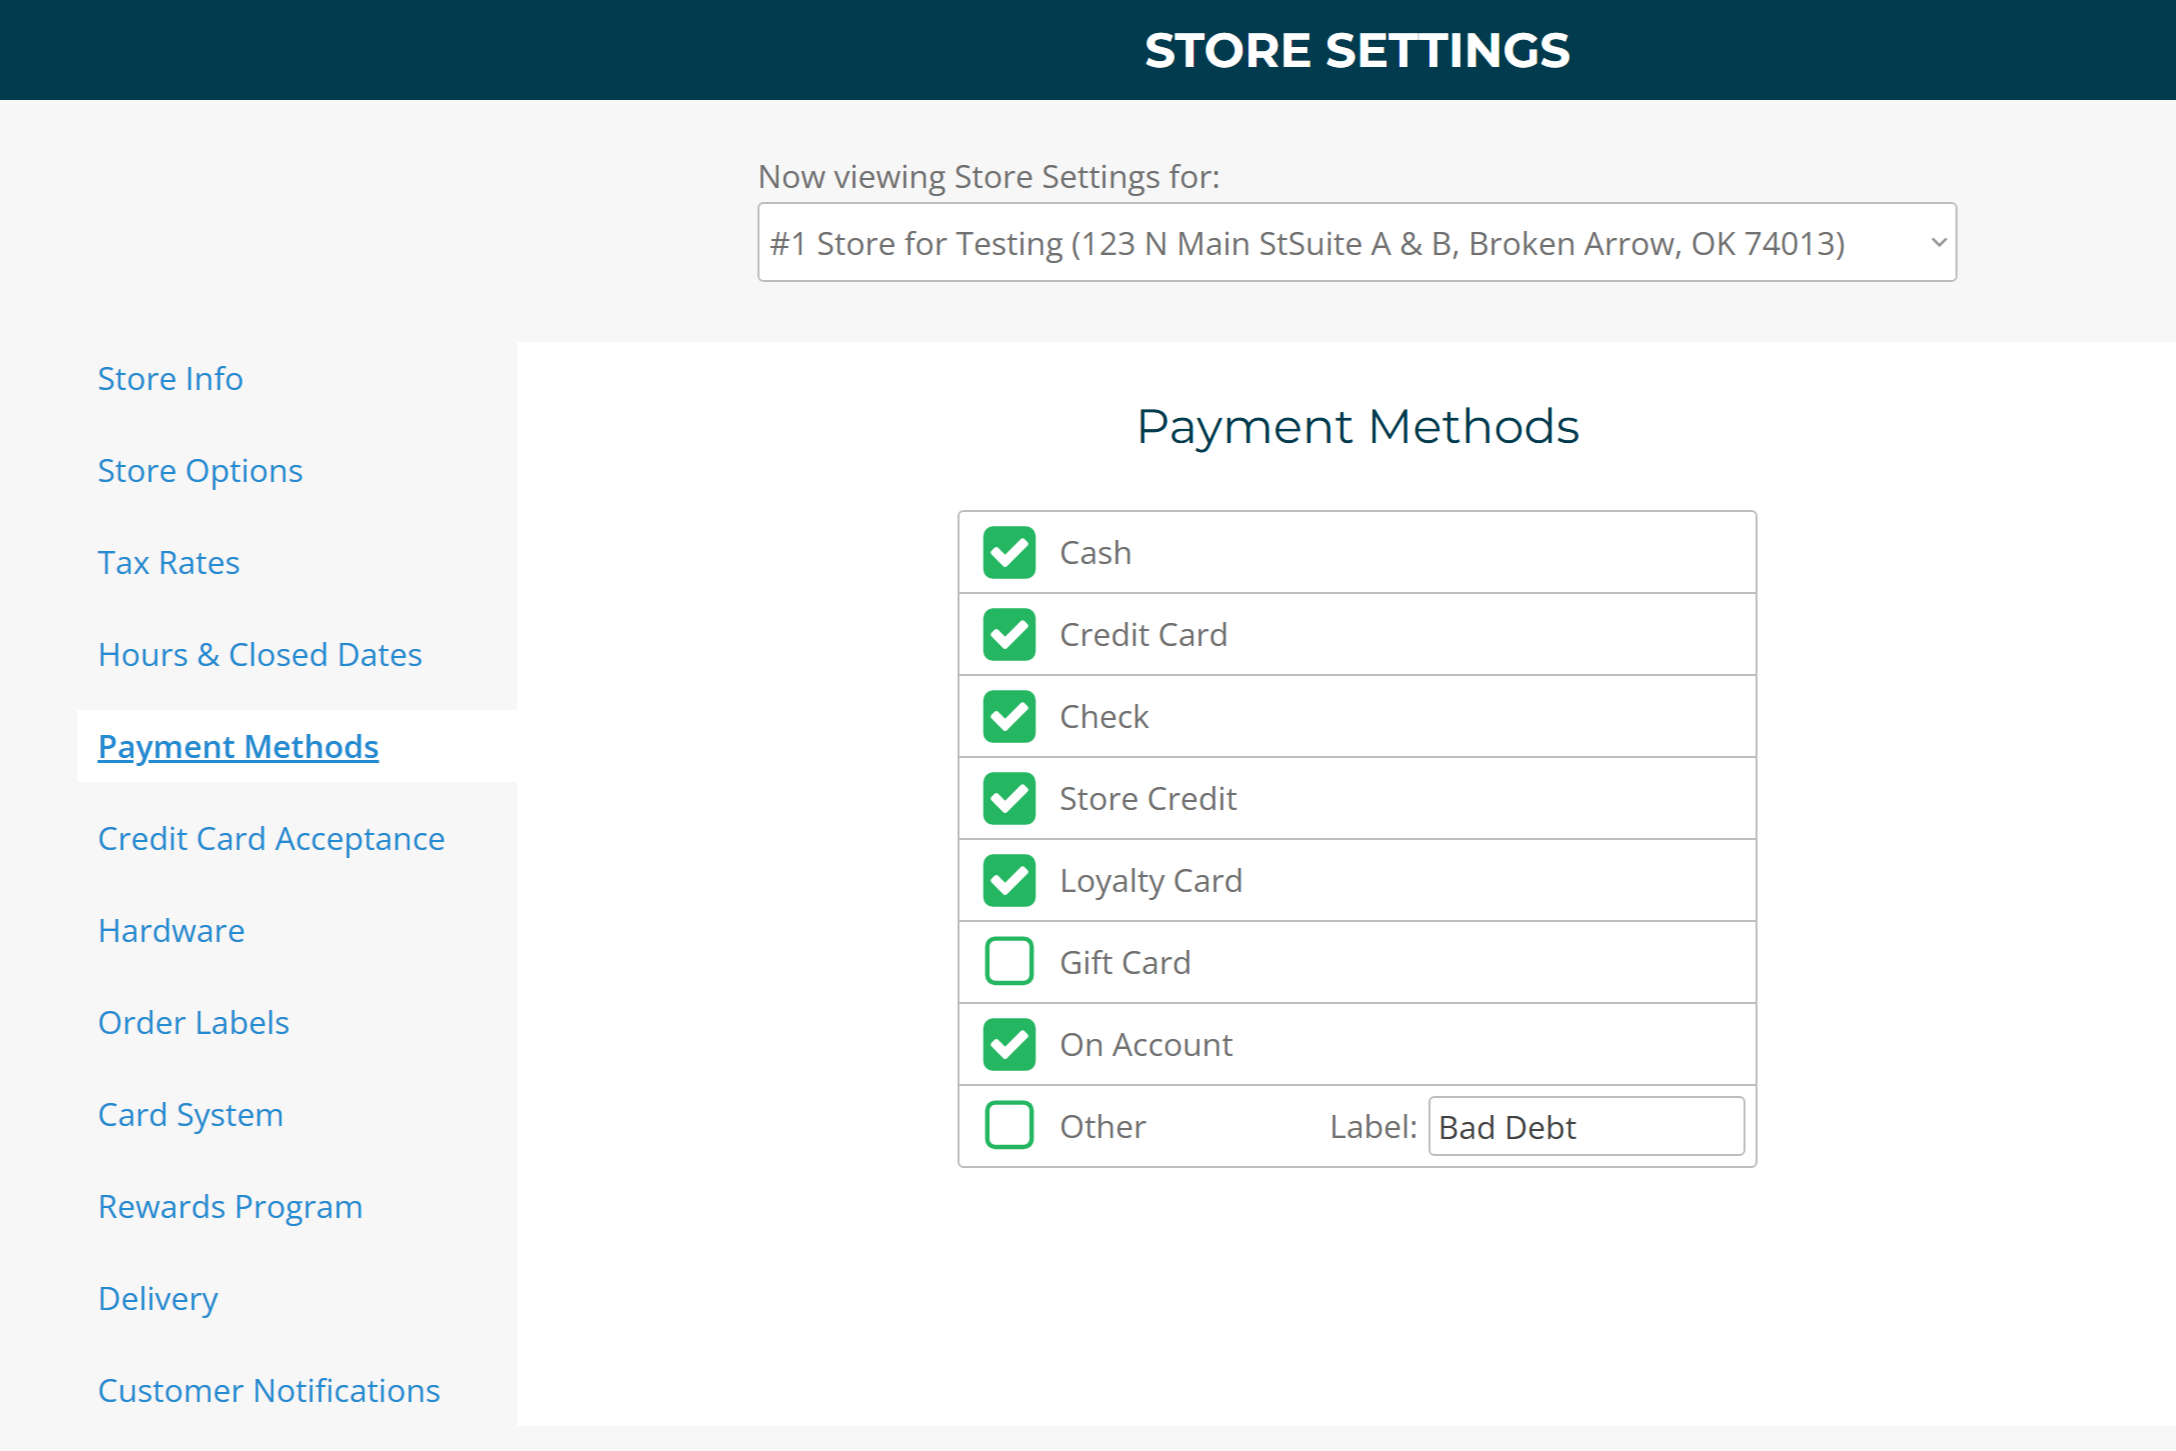The height and width of the screenshot is (1451, 2176).
Task: Go to Rewards Program settings
Action: tap(230, 1207)
